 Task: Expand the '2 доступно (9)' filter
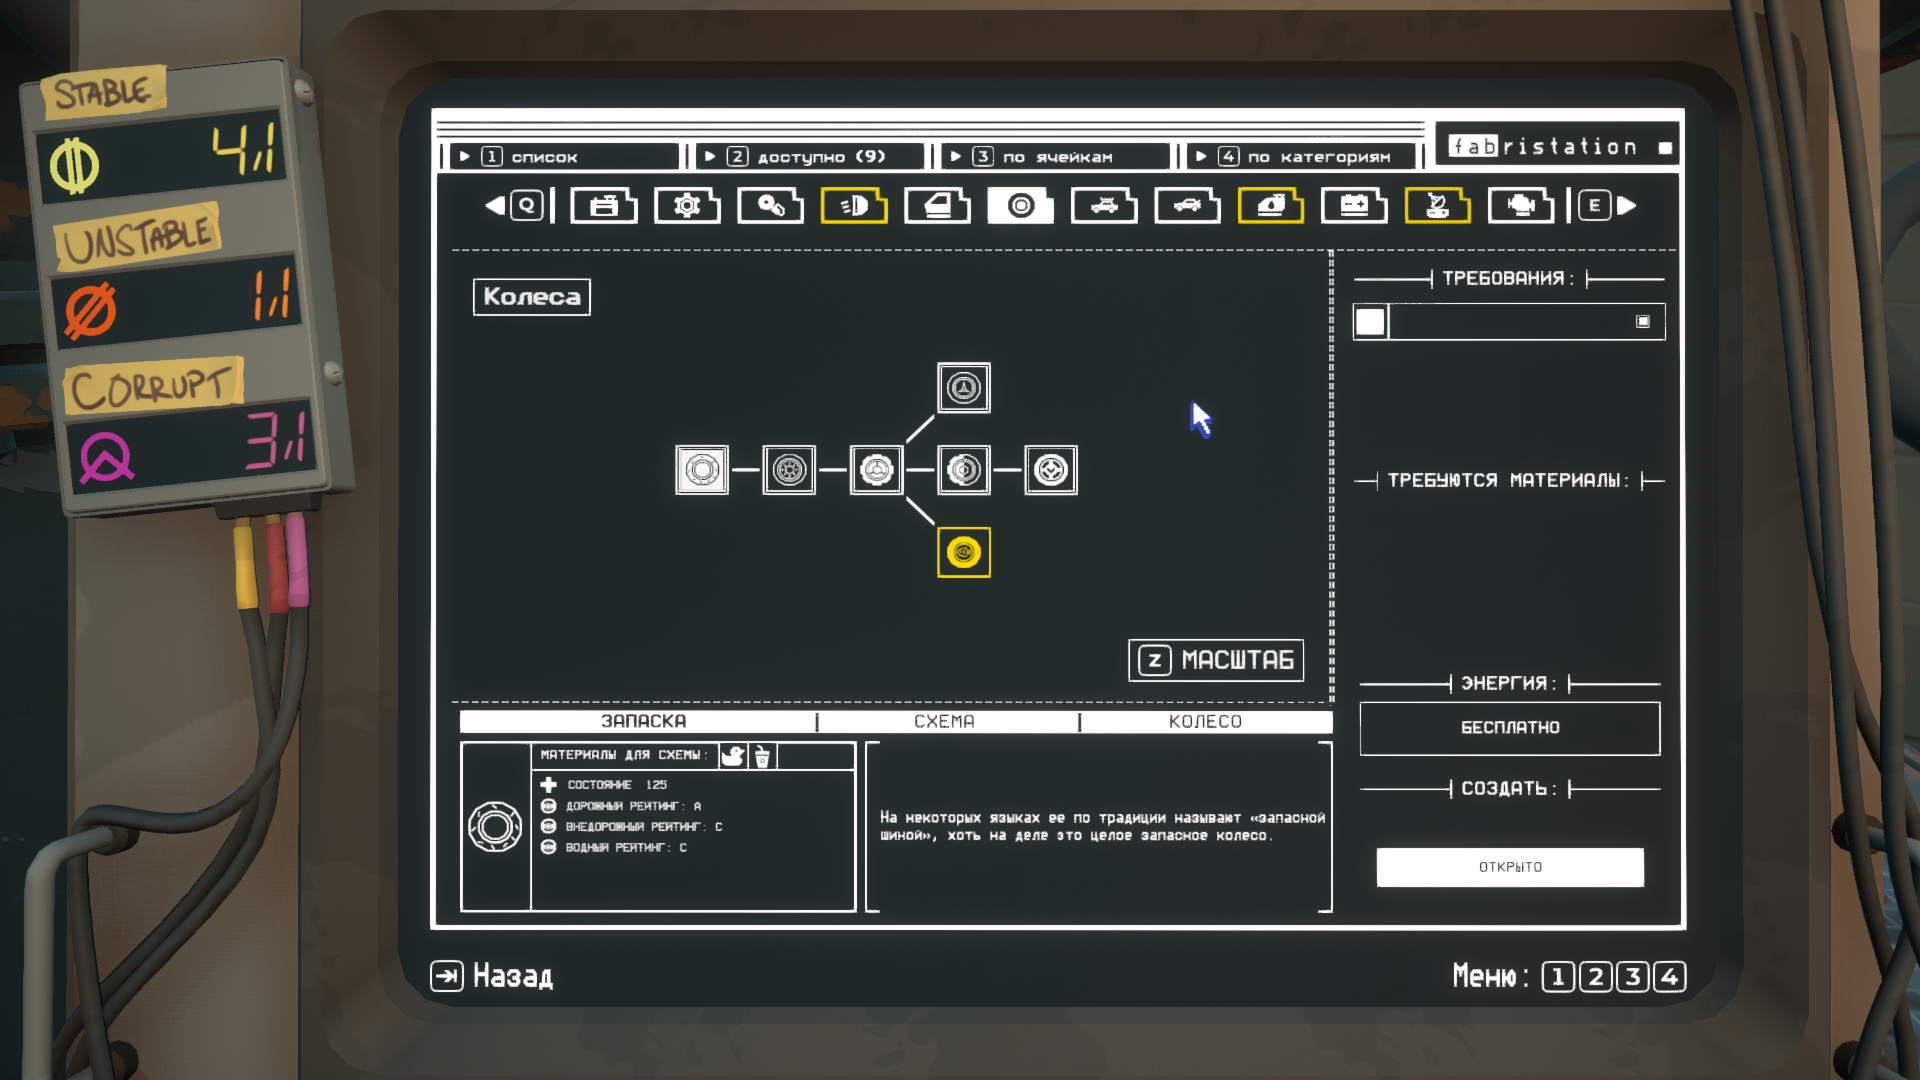tap(810, 157)
